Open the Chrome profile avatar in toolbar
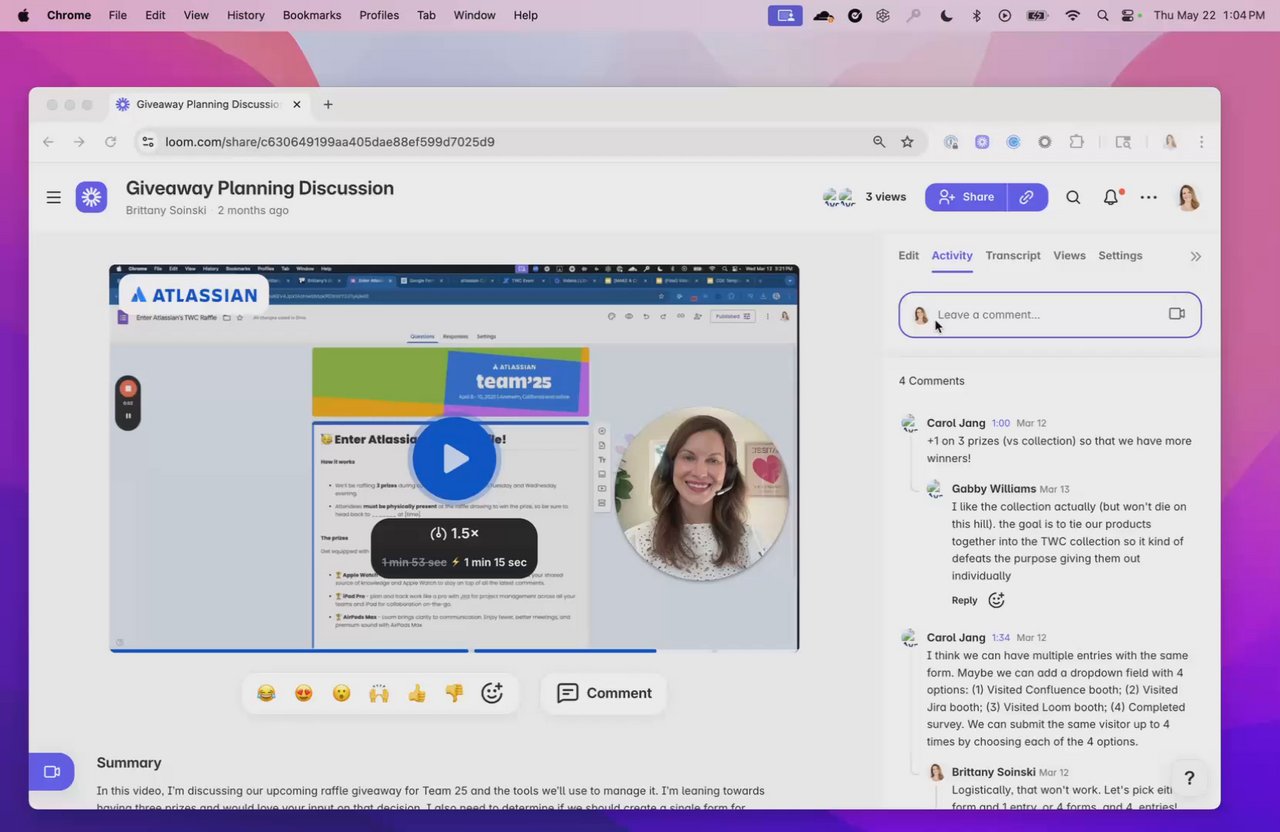This screenshot has width=1280, height=832. [x=1170, y=142]
